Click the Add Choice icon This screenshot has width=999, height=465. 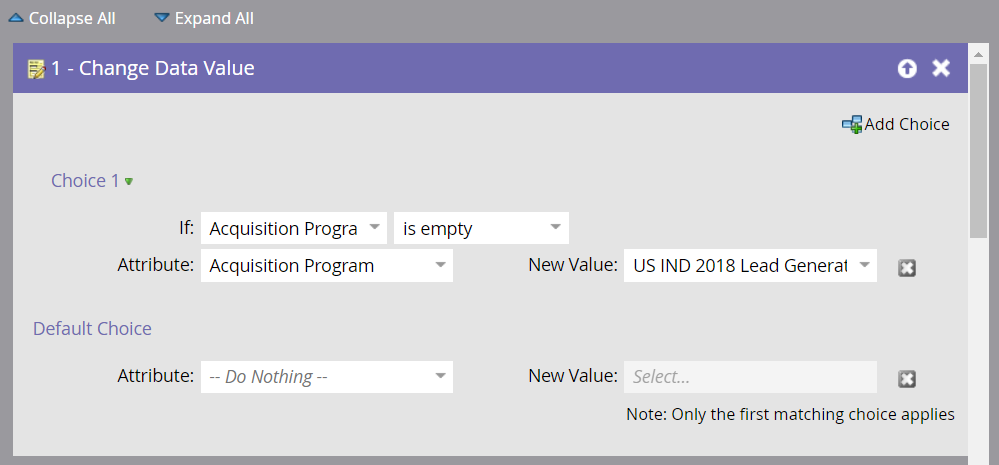tap(852, 124)
